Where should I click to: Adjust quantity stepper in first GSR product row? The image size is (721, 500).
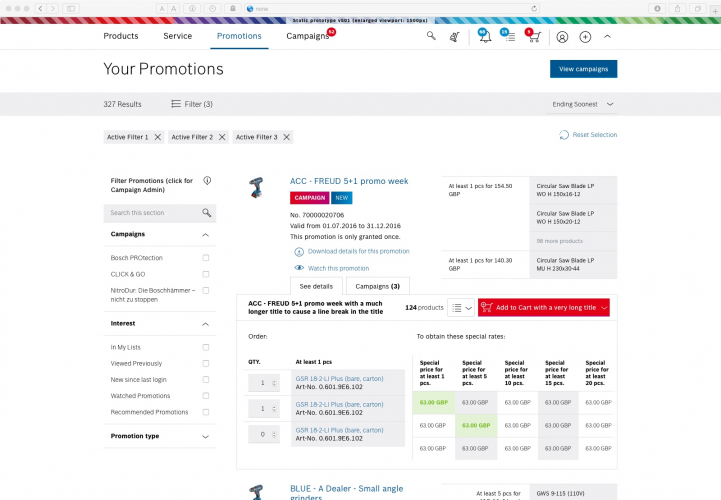274,383
